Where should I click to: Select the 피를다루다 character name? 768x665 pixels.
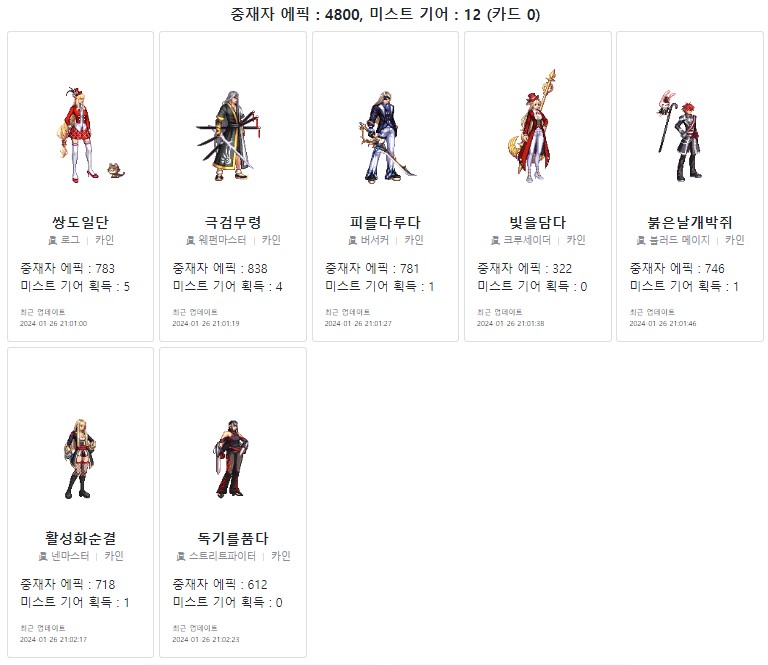pyautogui.click(x=385, y=222)
